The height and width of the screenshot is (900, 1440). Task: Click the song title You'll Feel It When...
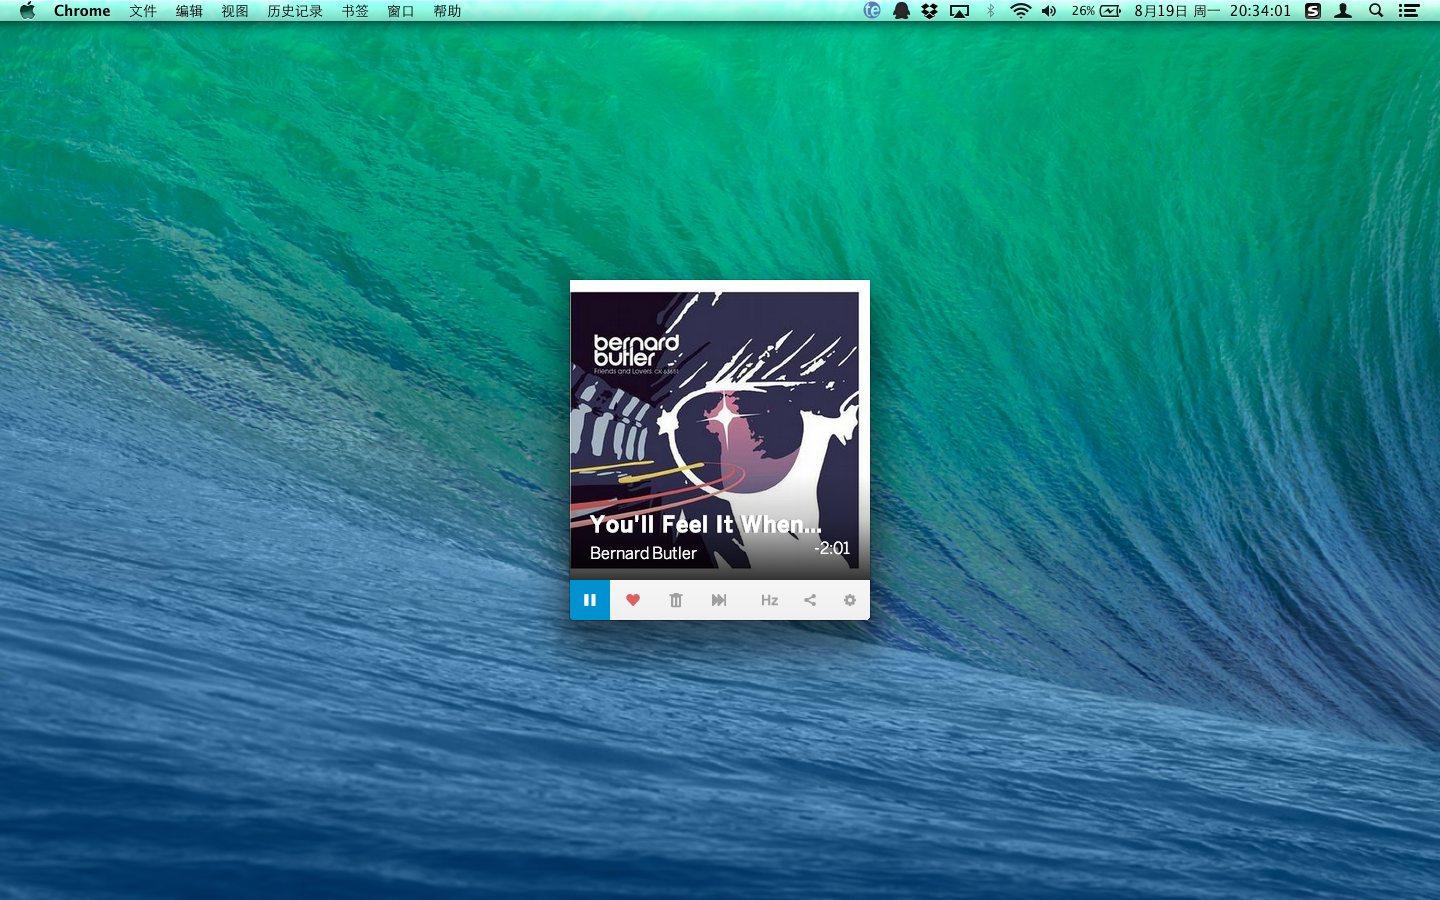705,524
